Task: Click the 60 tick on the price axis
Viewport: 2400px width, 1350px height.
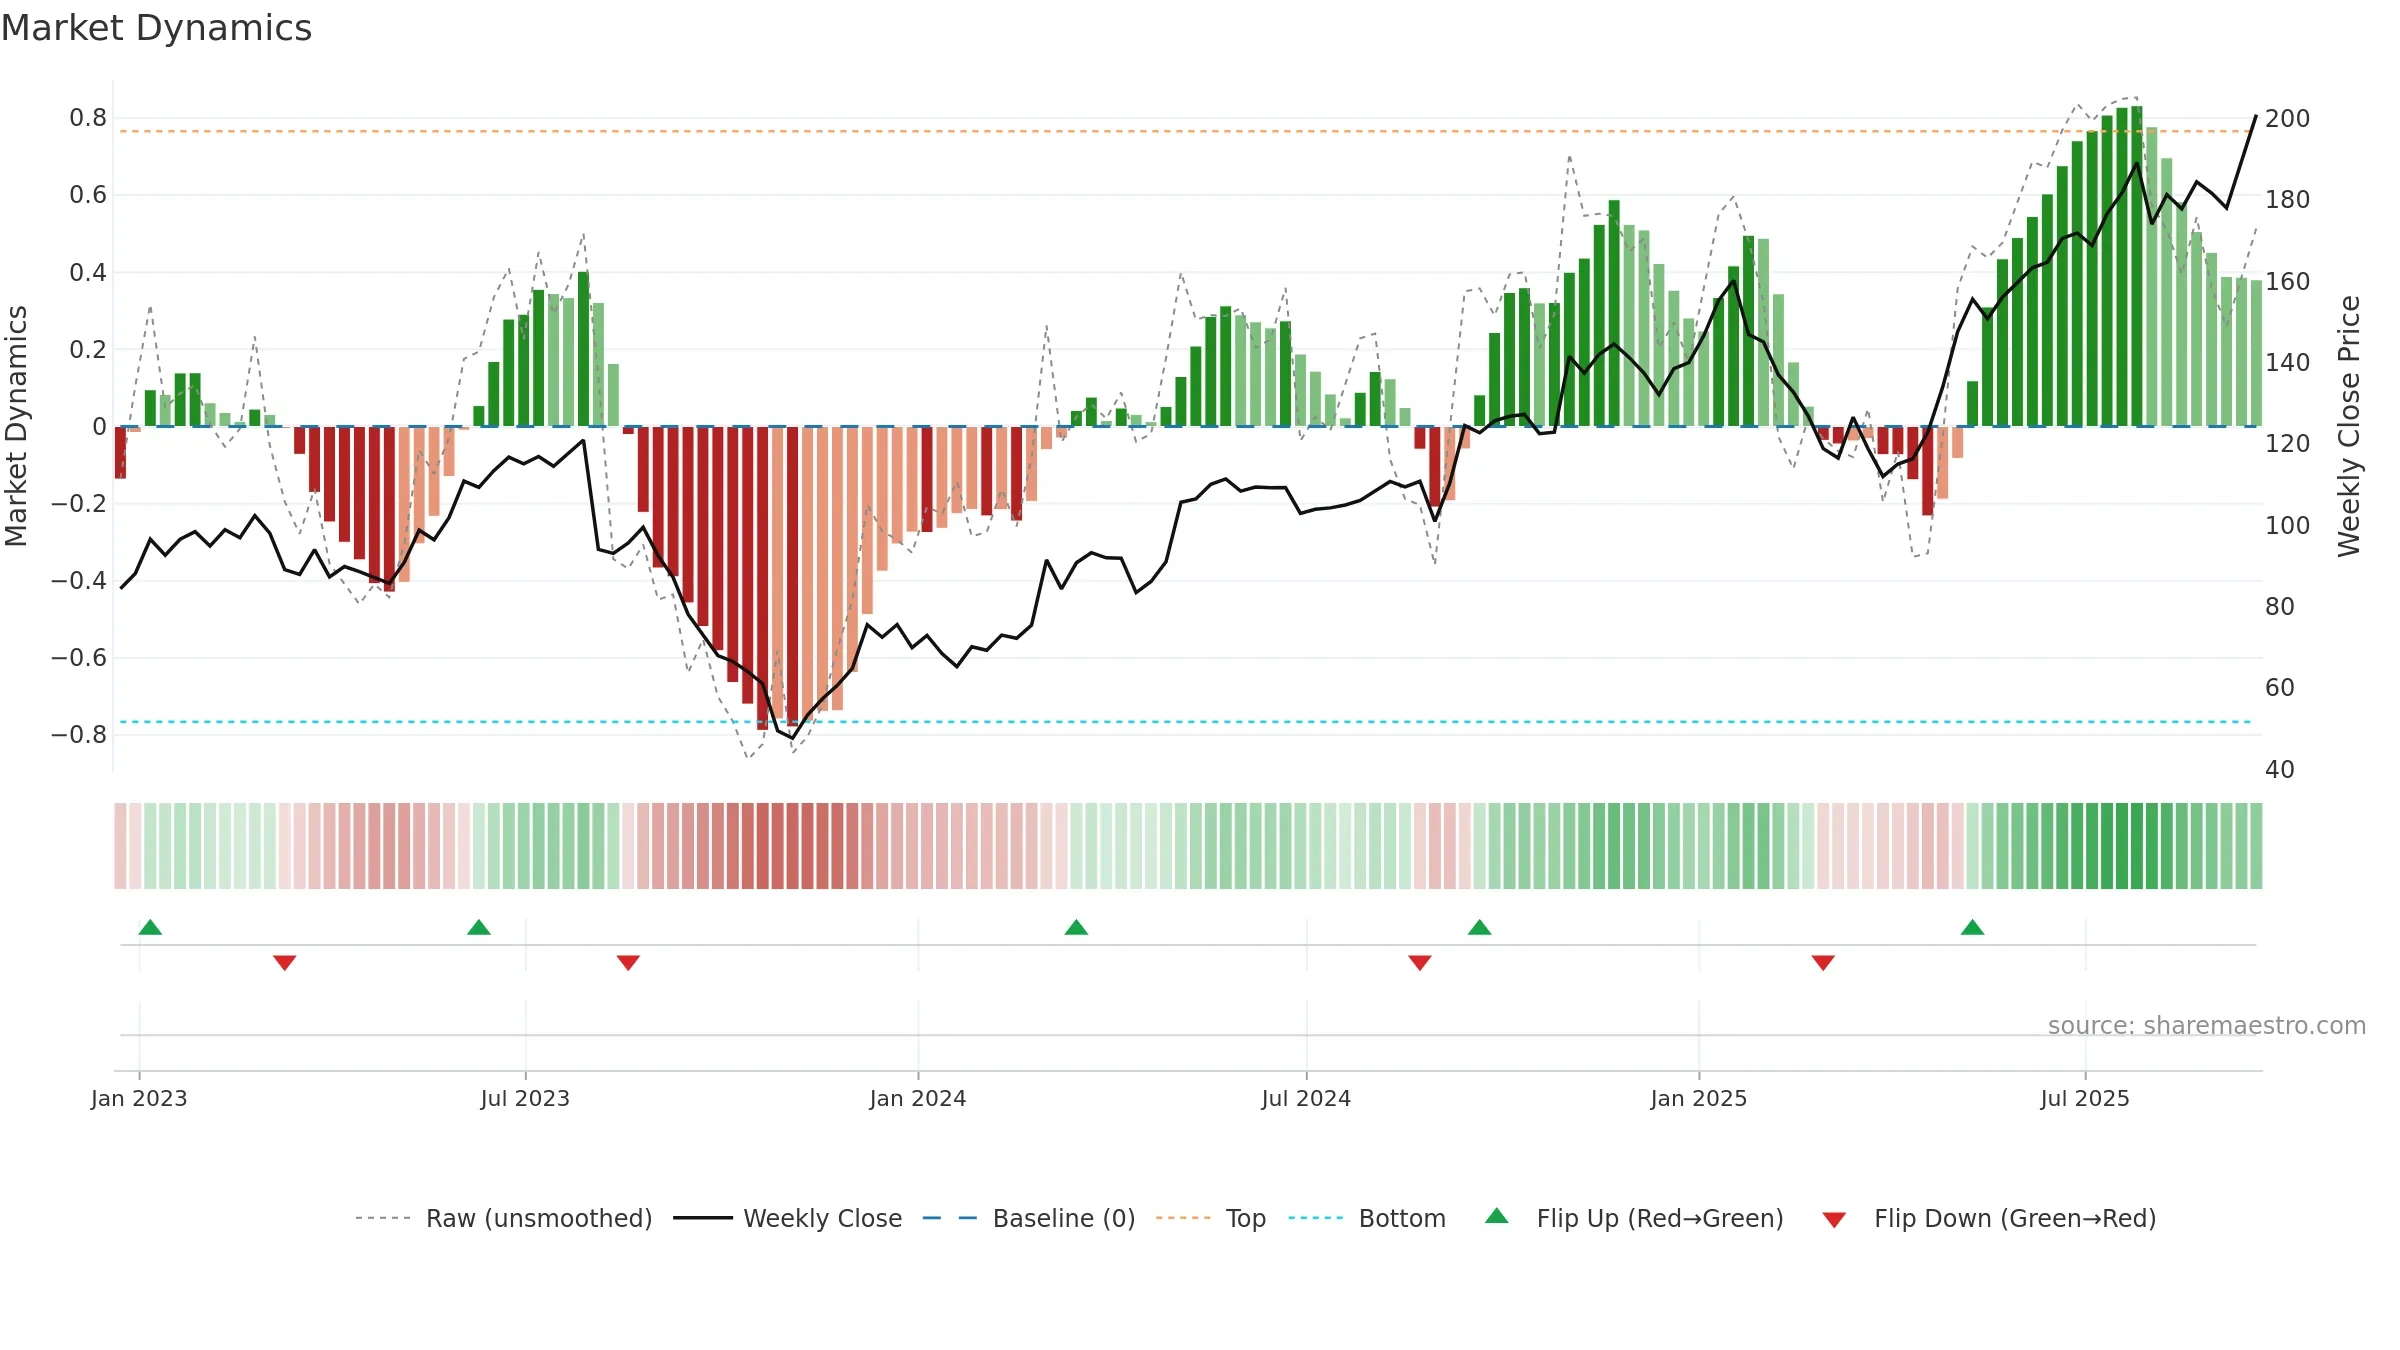Action: pyautogui.click(x=2280, y=688)
